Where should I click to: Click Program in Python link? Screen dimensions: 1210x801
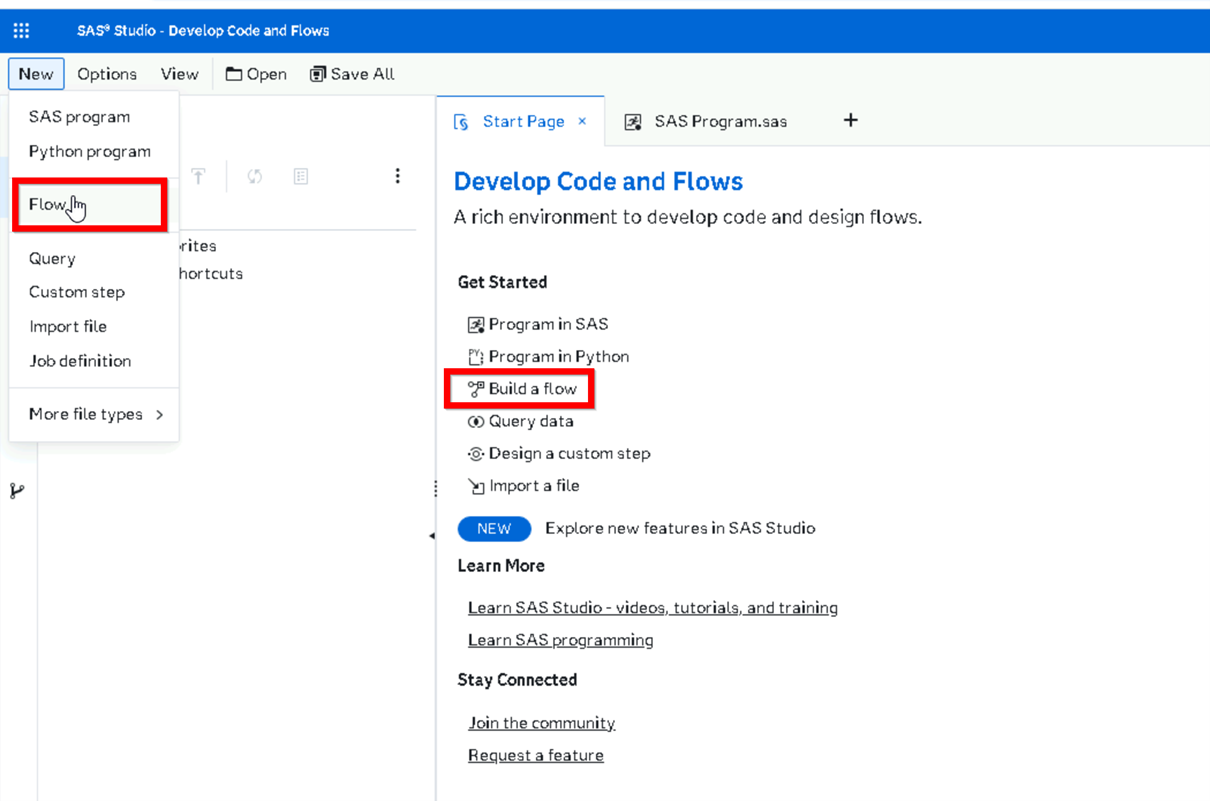pyautogui.click(x=549, y=357)
